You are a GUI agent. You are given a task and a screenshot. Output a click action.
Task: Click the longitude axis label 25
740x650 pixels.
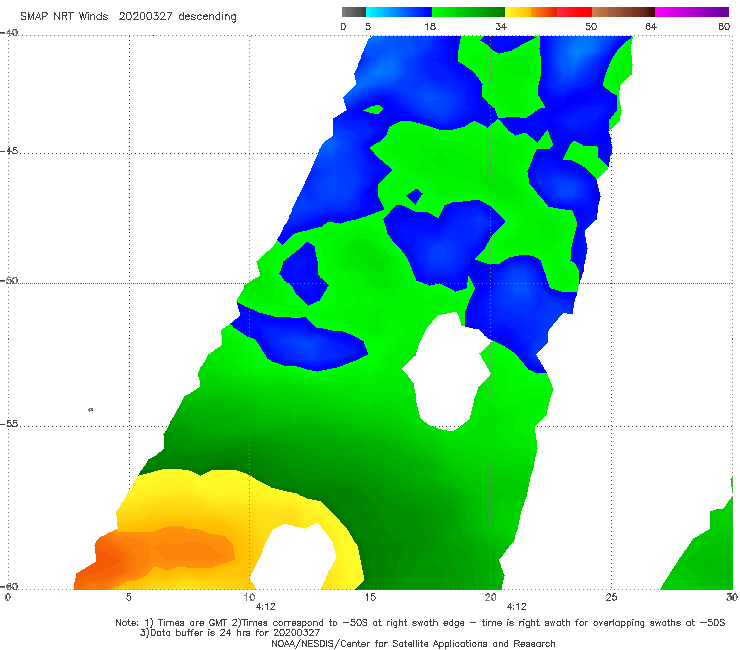tap(611, 598)
